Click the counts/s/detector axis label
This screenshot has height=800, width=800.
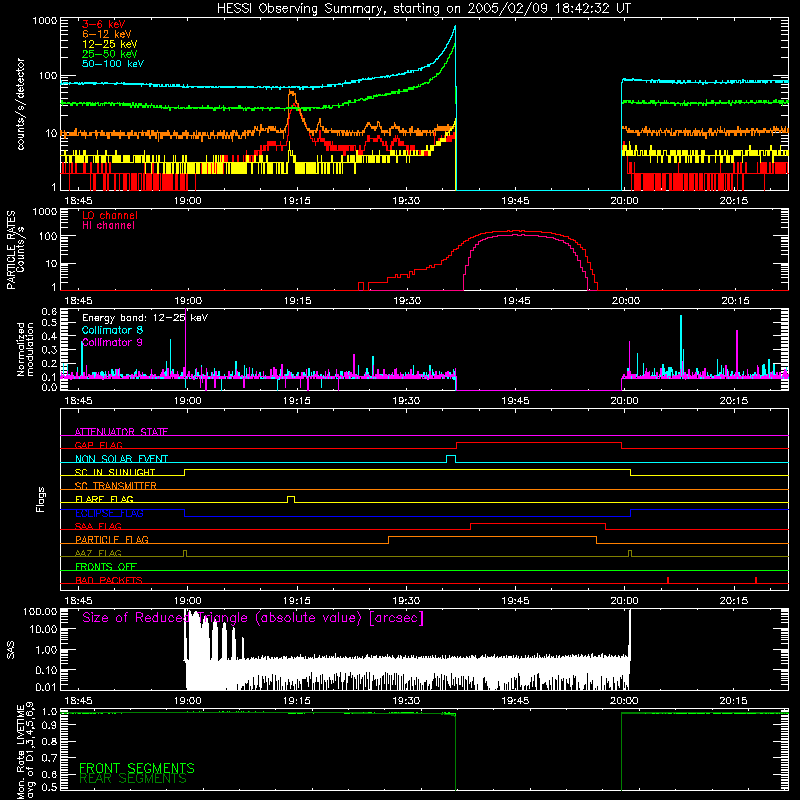pos(21,104)
